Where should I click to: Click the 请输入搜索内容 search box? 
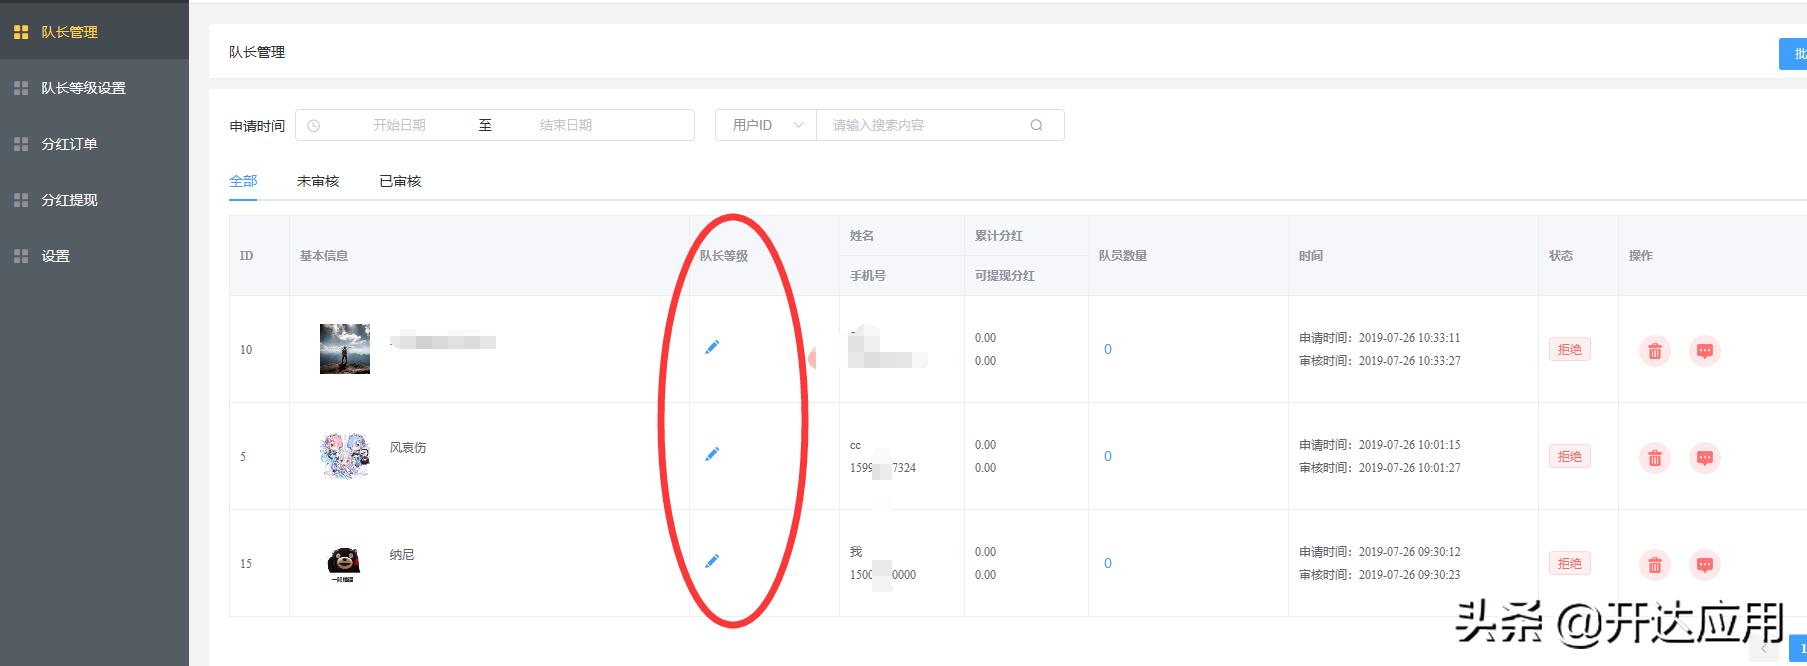coord(925,125)
